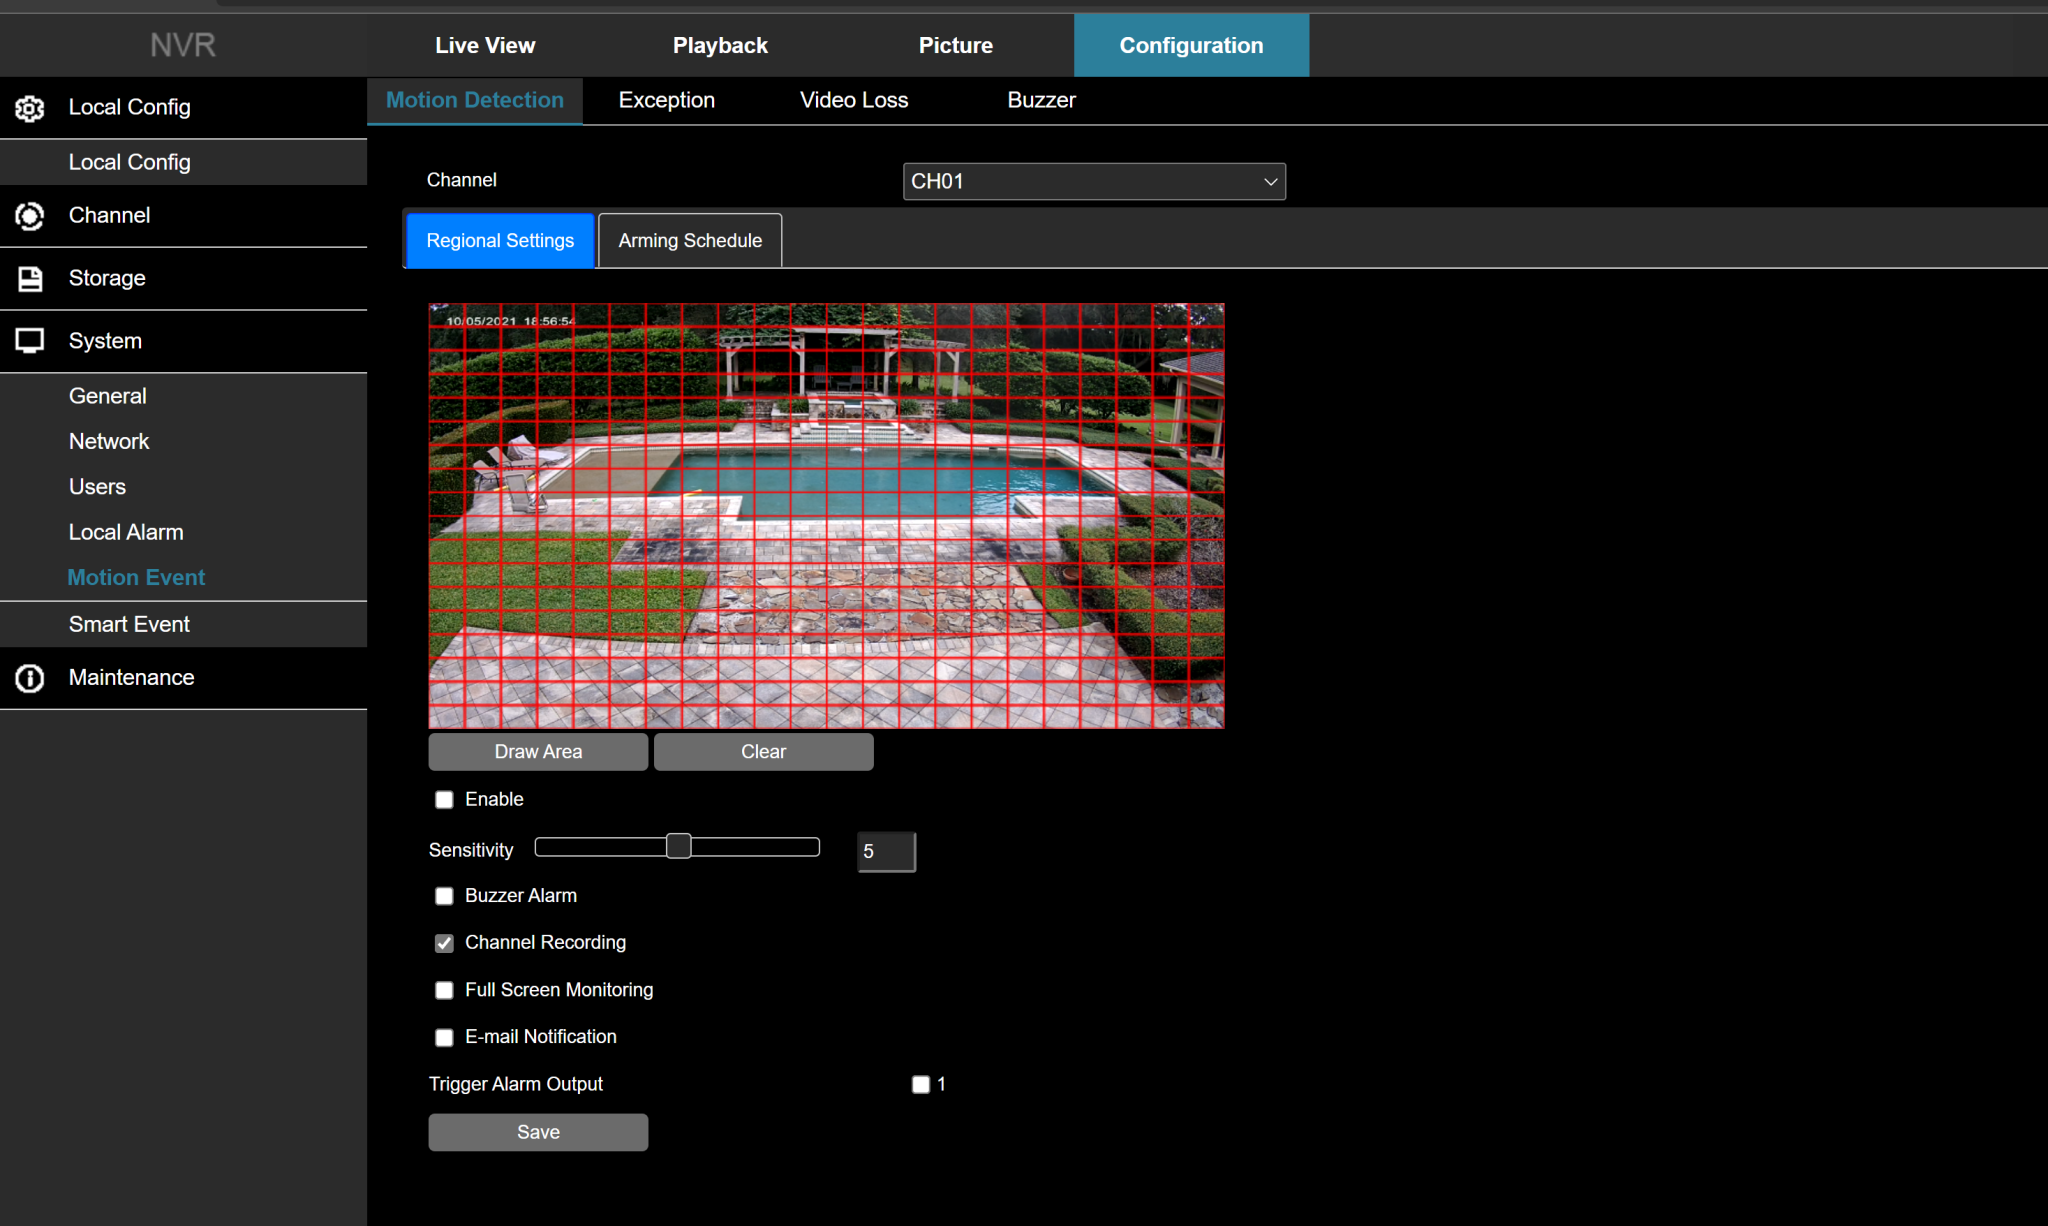Open the Exception settings tab
2048x1226 pixels.
pyautogui.click(x=666, y=100)
